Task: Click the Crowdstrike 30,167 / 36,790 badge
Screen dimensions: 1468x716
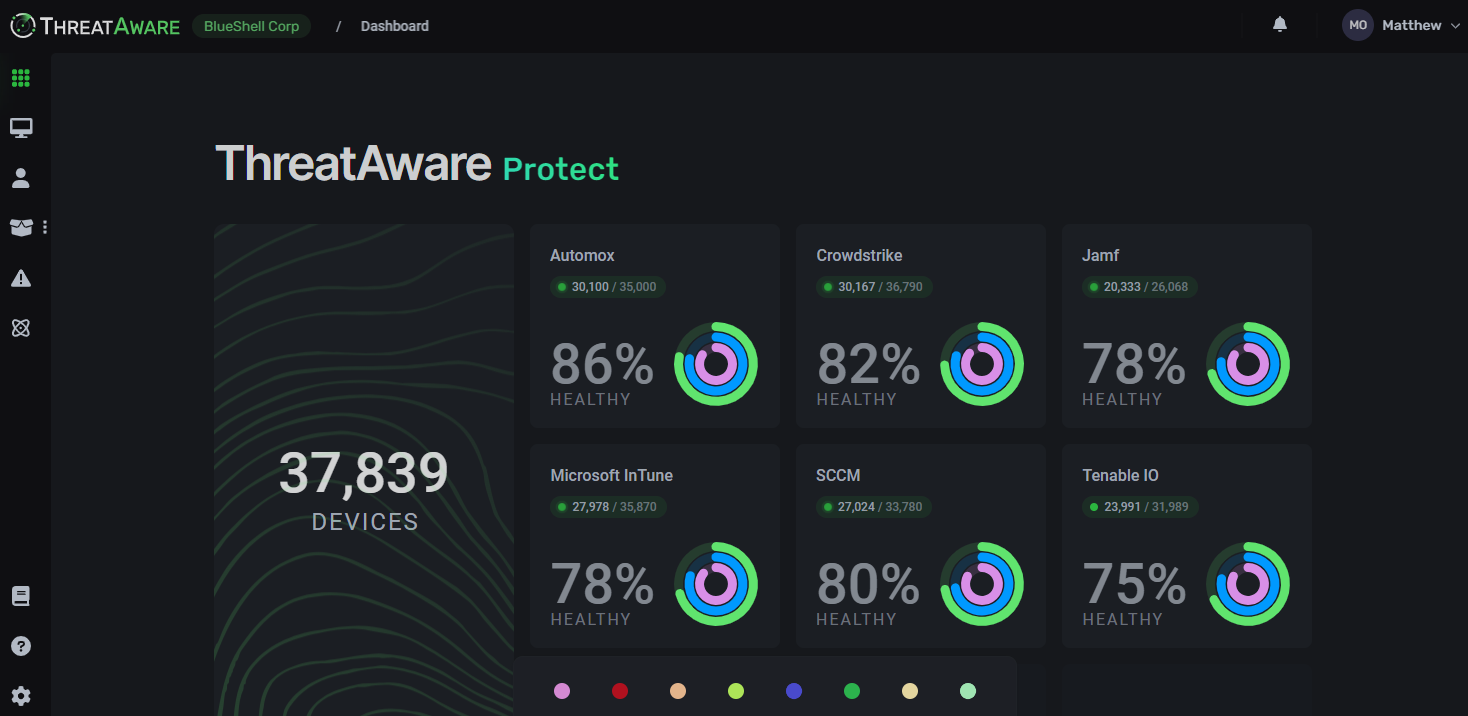Action: 874,287
